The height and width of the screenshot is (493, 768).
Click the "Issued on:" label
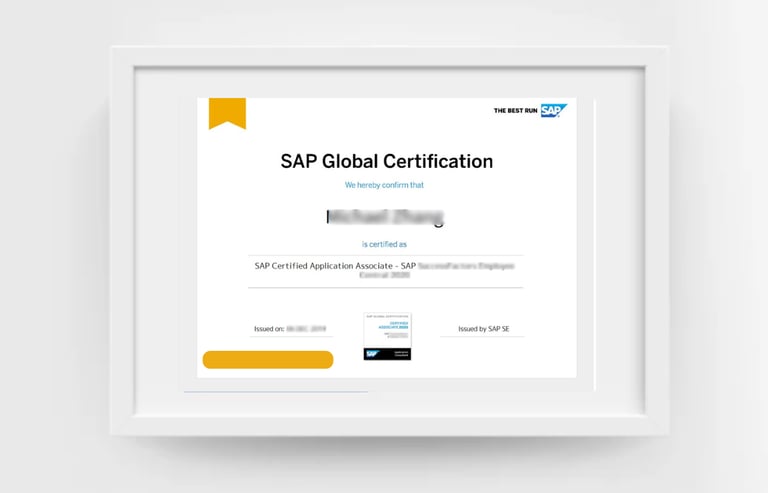click(269, 329)
